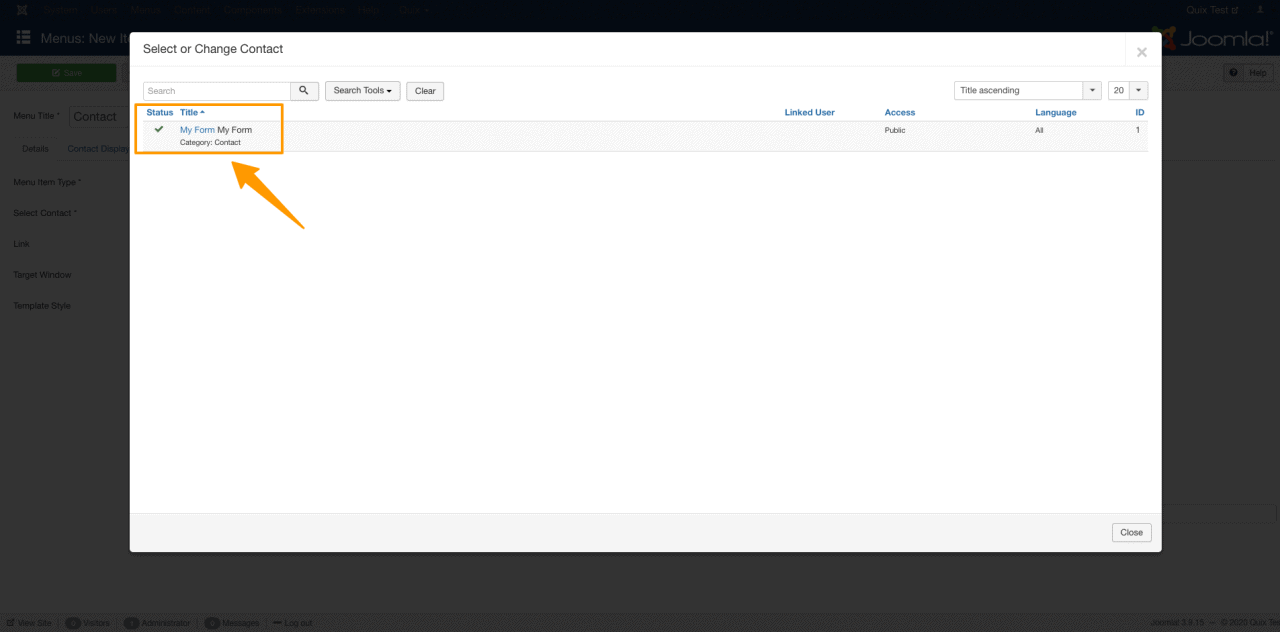Select the My Form contact link

(197, 130)
